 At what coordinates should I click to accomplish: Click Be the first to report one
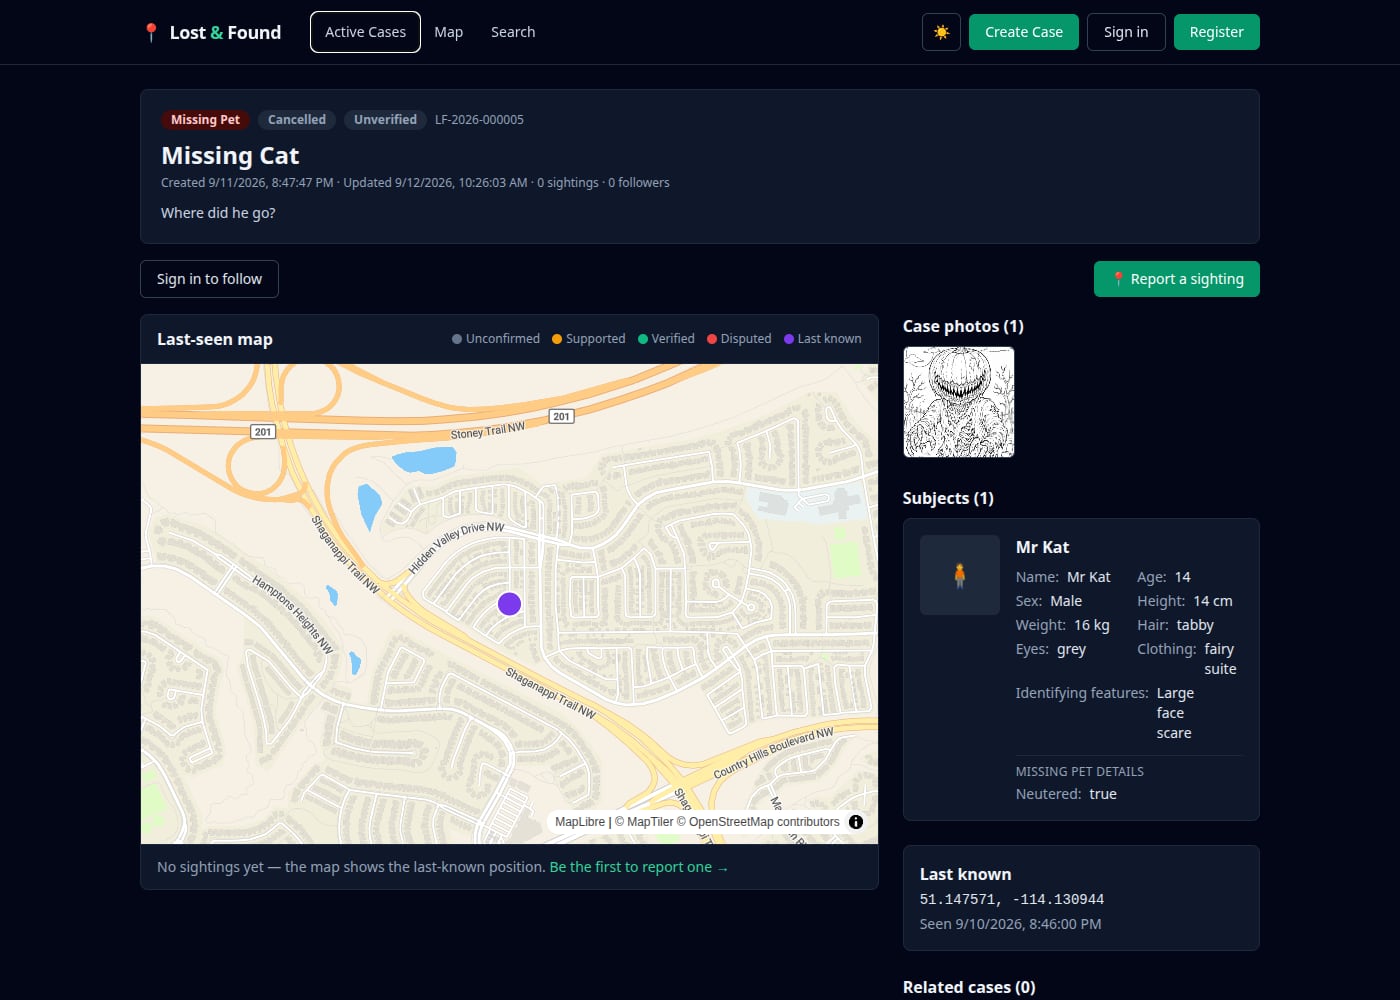(639, 867)
